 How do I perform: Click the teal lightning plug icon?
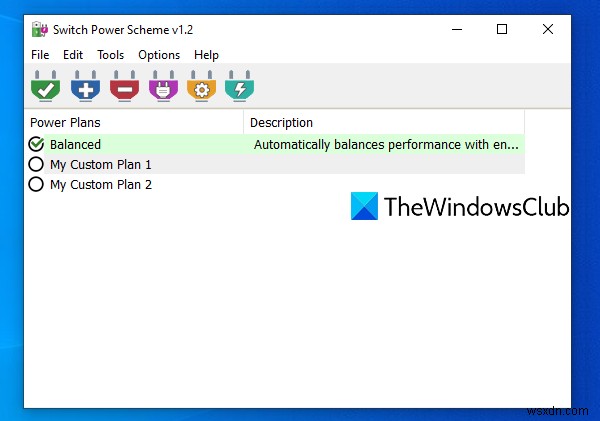(240, 86)
